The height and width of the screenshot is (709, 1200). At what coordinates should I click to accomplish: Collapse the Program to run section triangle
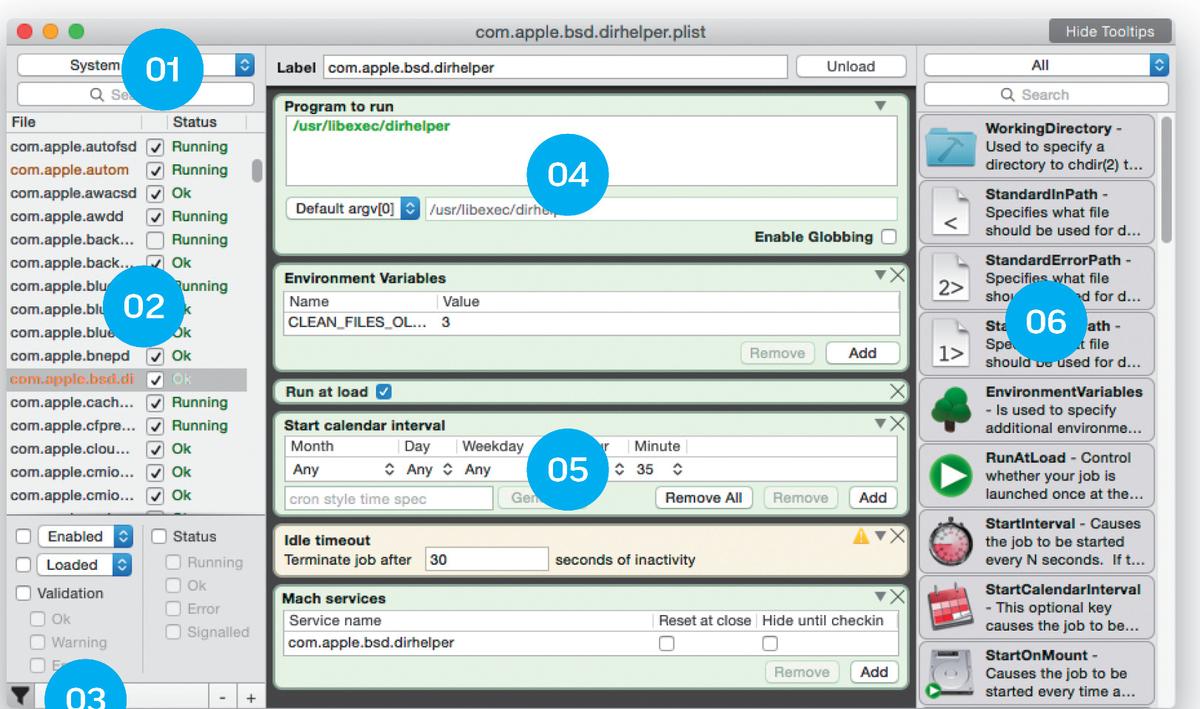coord(880,105)
